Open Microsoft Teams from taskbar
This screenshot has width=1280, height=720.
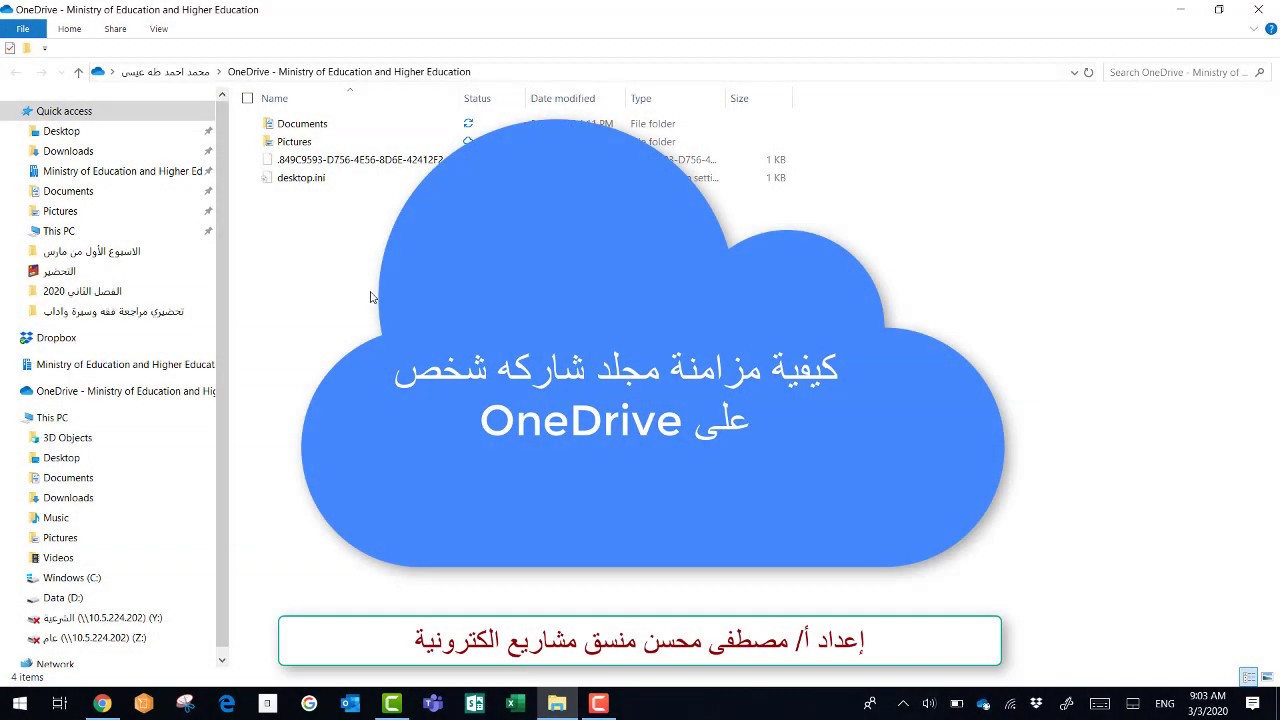433,704
